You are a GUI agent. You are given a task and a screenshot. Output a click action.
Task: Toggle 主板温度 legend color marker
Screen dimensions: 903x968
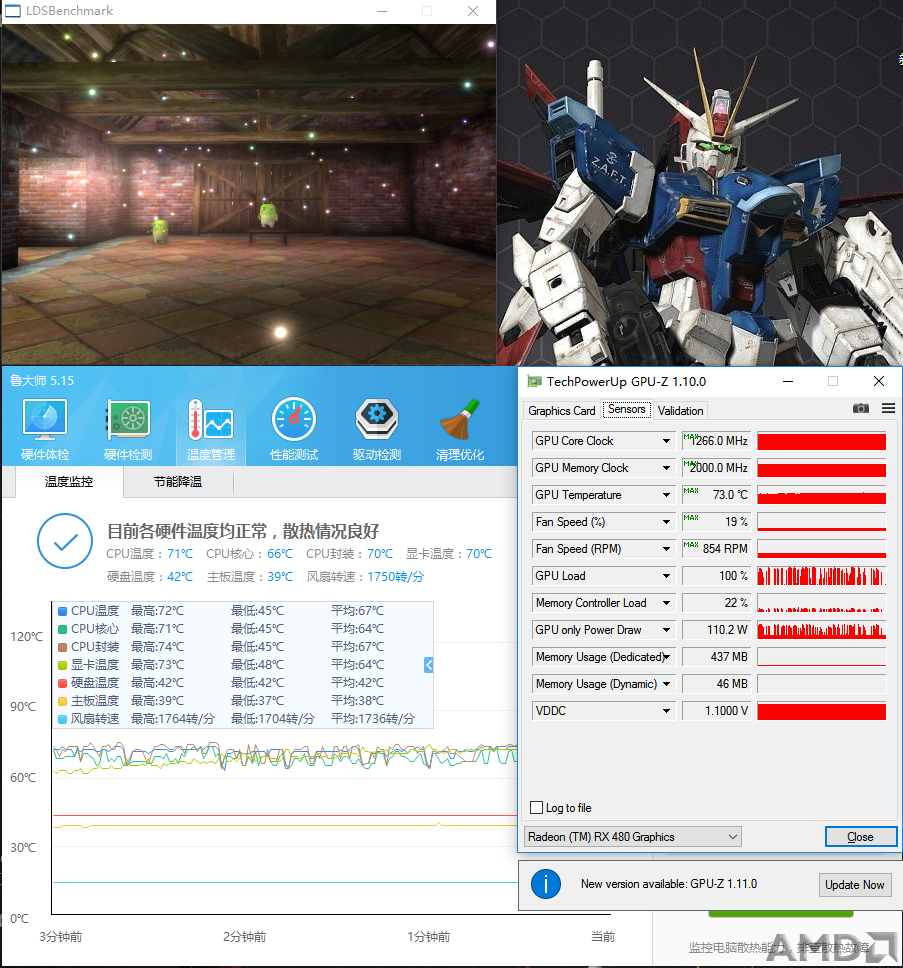coord(62,701)
